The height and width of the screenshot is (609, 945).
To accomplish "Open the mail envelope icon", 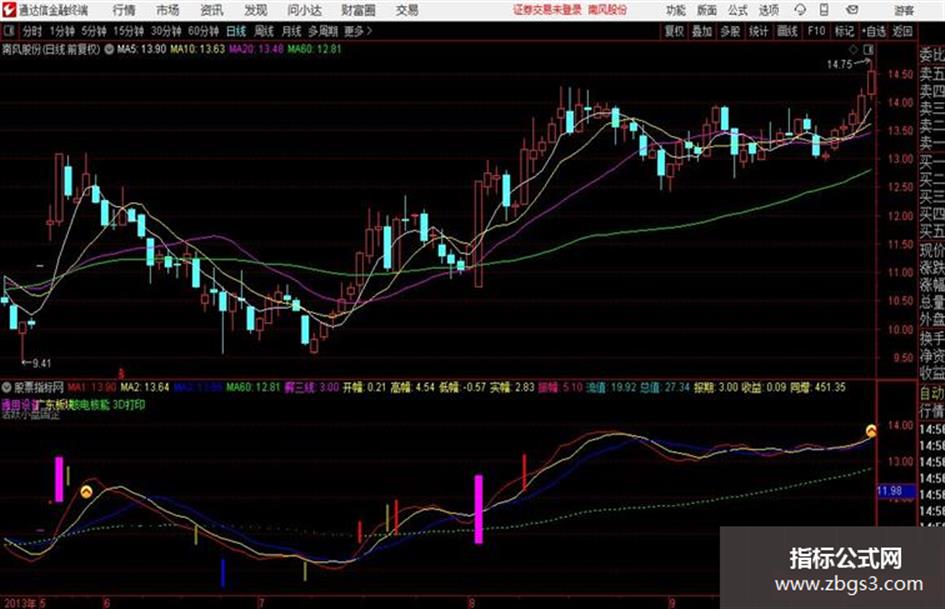I will tap(852, 10).
